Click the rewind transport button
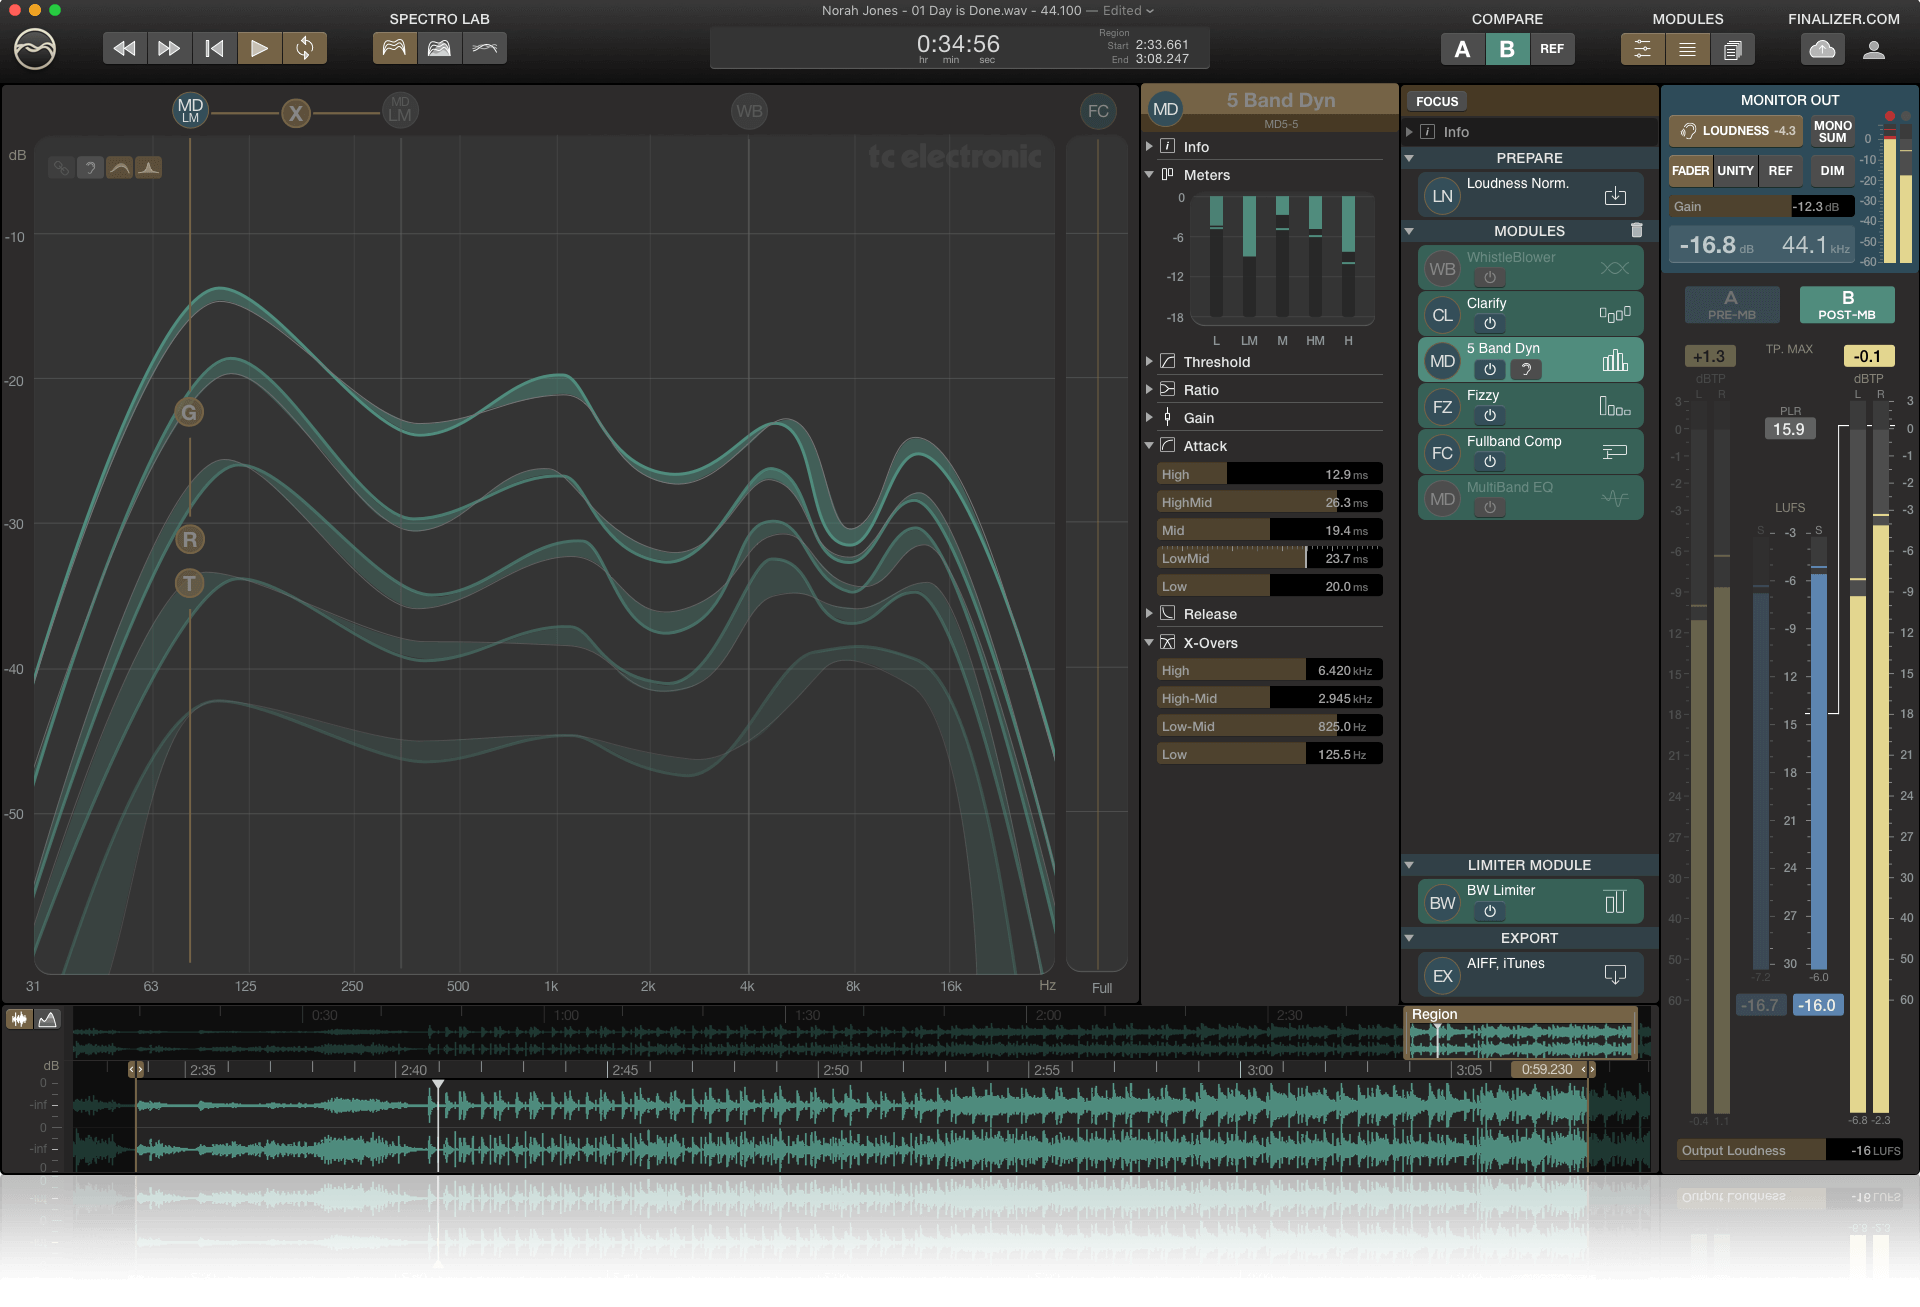Screen dimensions: 1920x1307 point(125,48)
